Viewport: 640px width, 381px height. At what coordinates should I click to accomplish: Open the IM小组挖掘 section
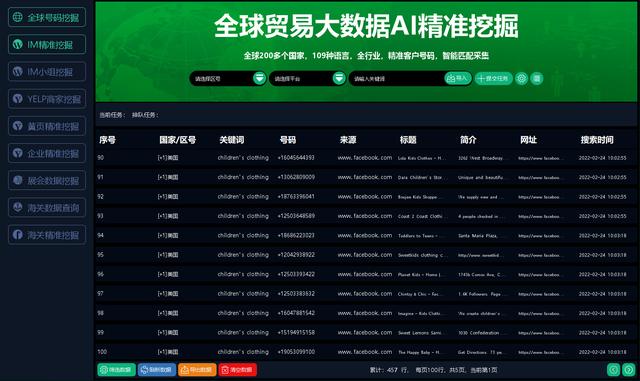click(47, 72)
